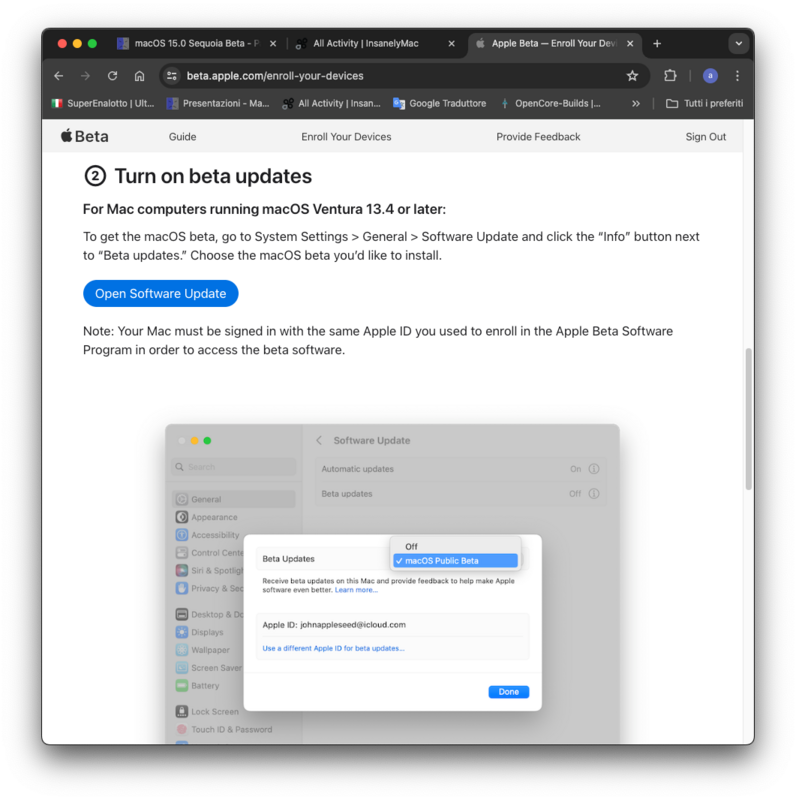Click Sign Out in the page header

[x=705, y=137]
